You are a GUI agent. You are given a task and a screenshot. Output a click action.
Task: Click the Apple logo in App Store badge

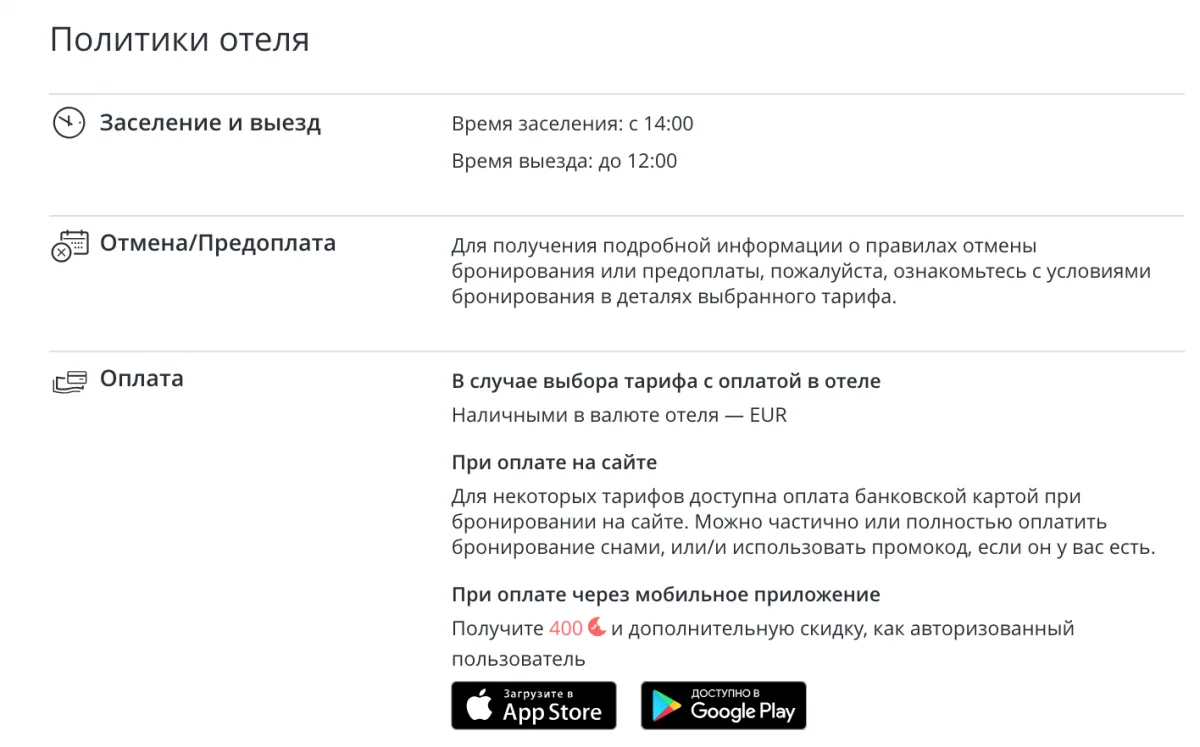480,707
